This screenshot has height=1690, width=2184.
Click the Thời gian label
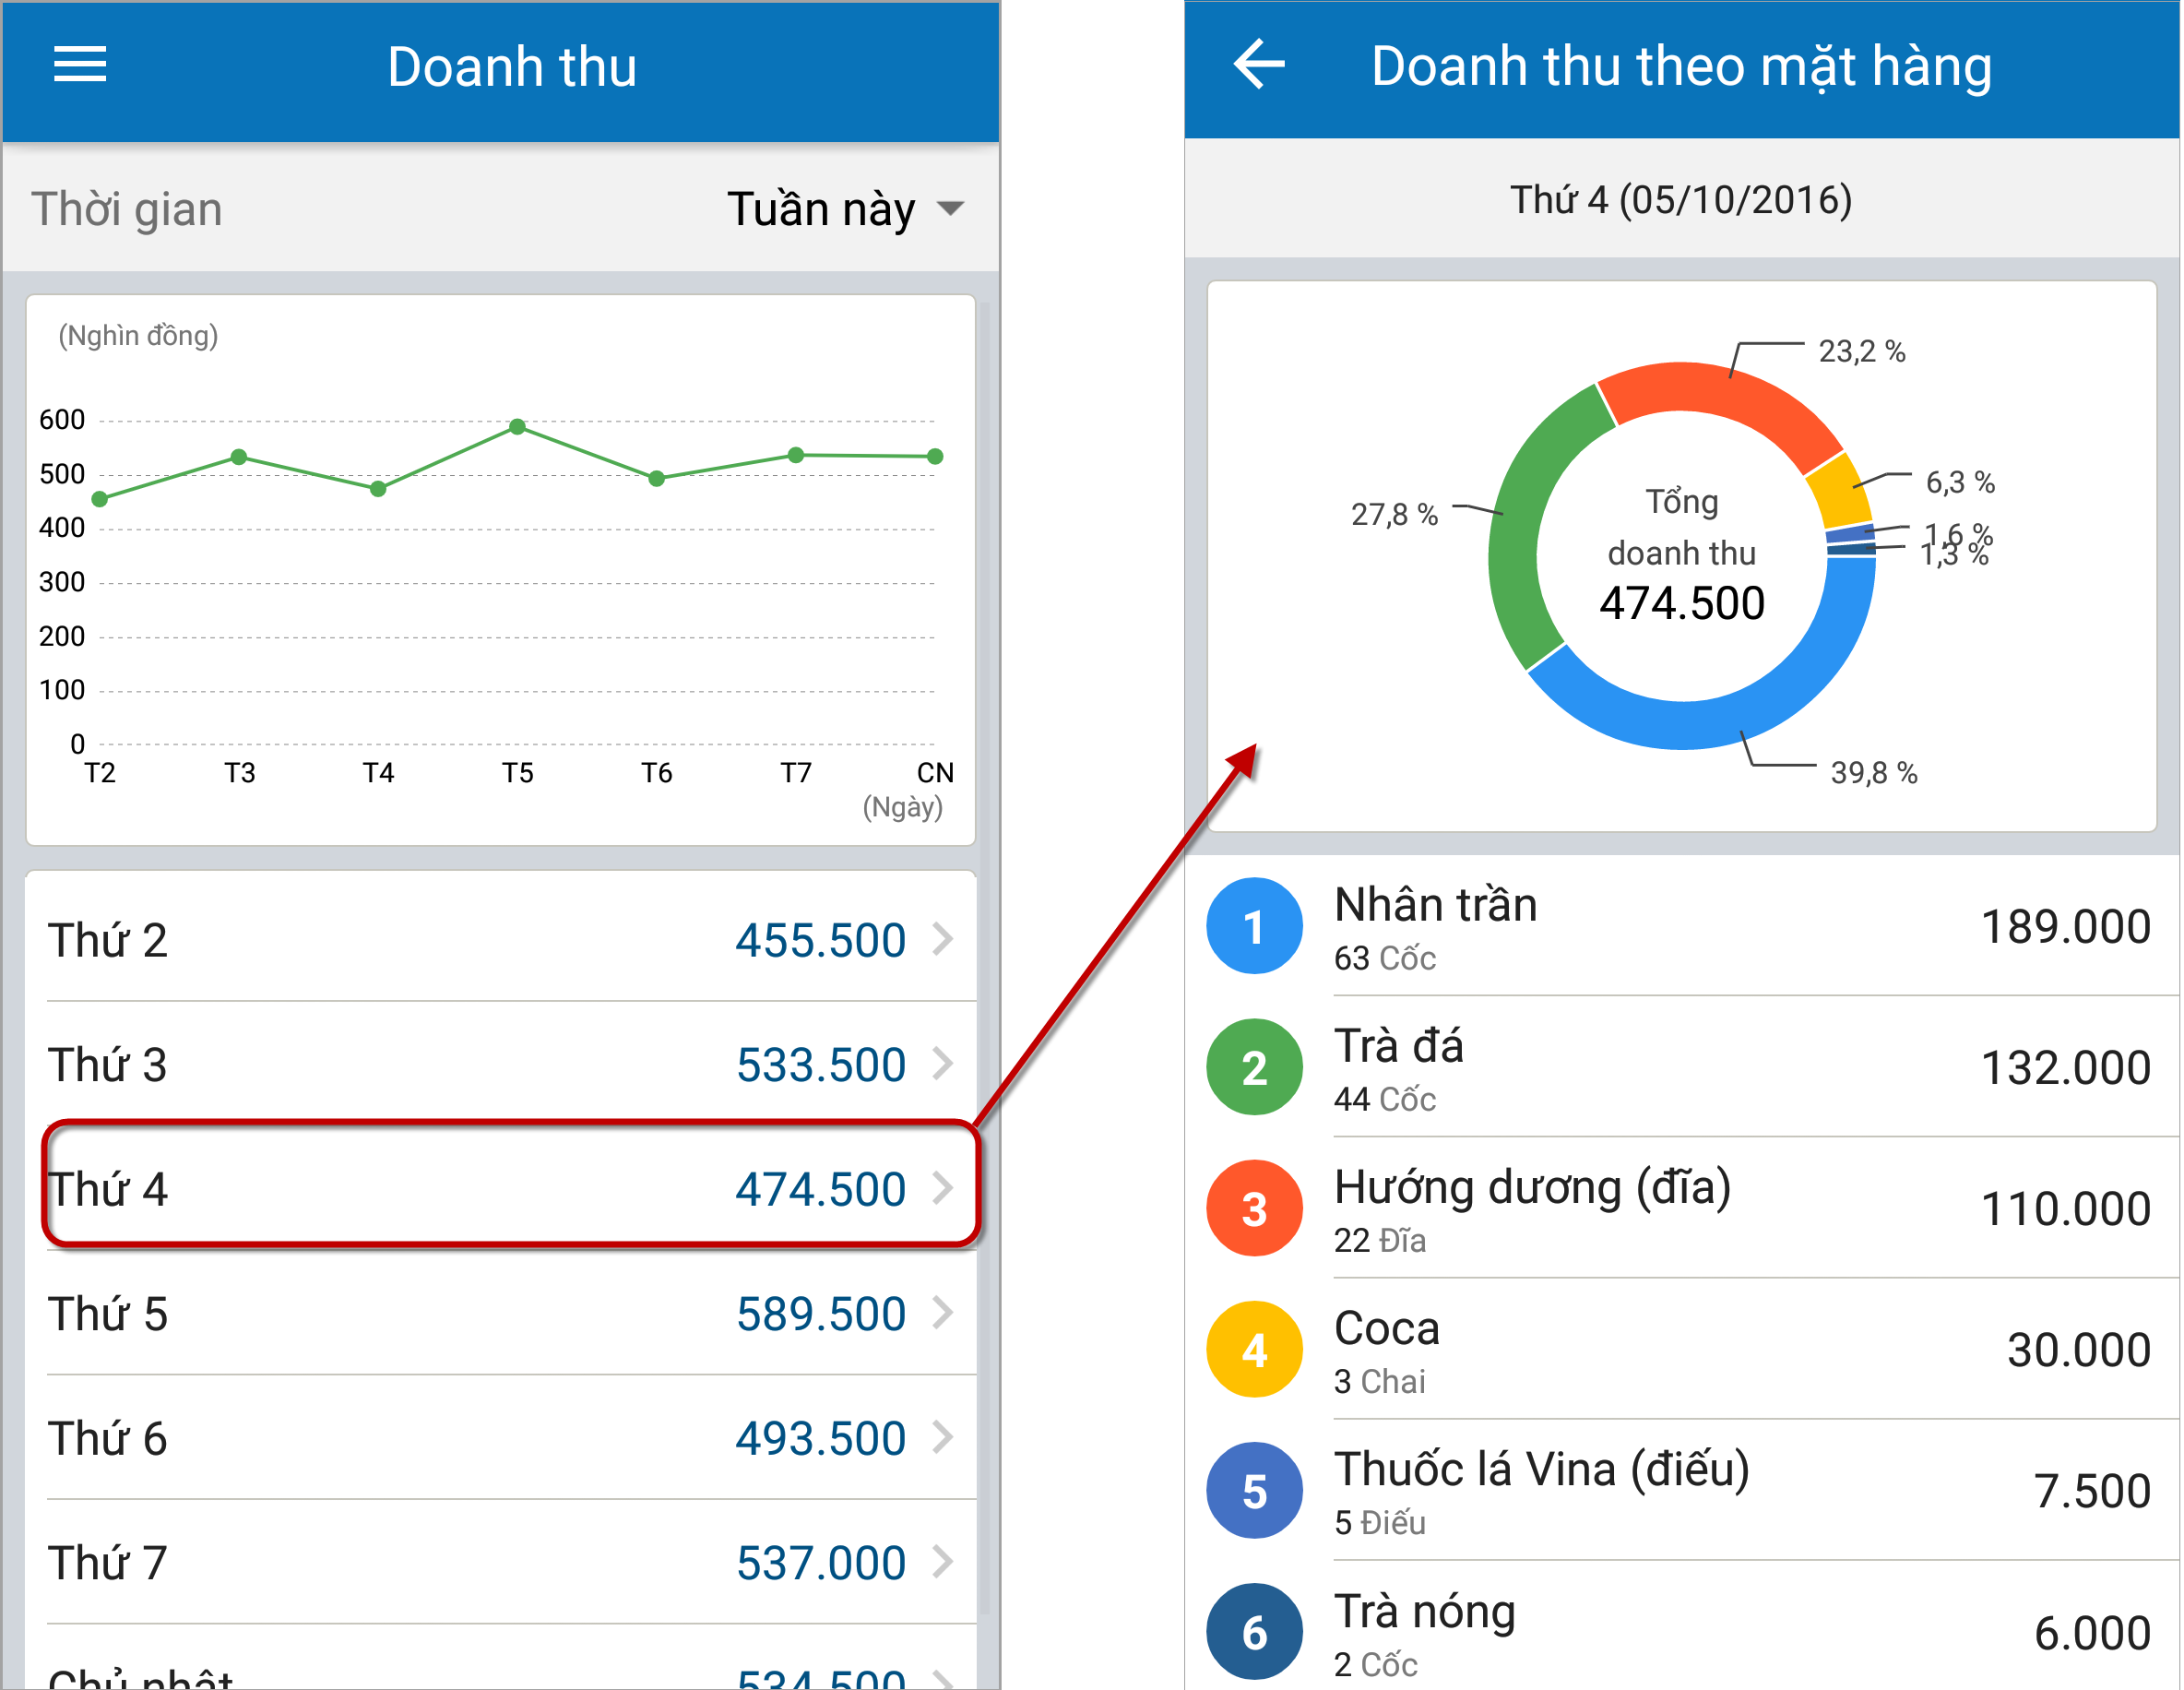click(x=126, y=209)
